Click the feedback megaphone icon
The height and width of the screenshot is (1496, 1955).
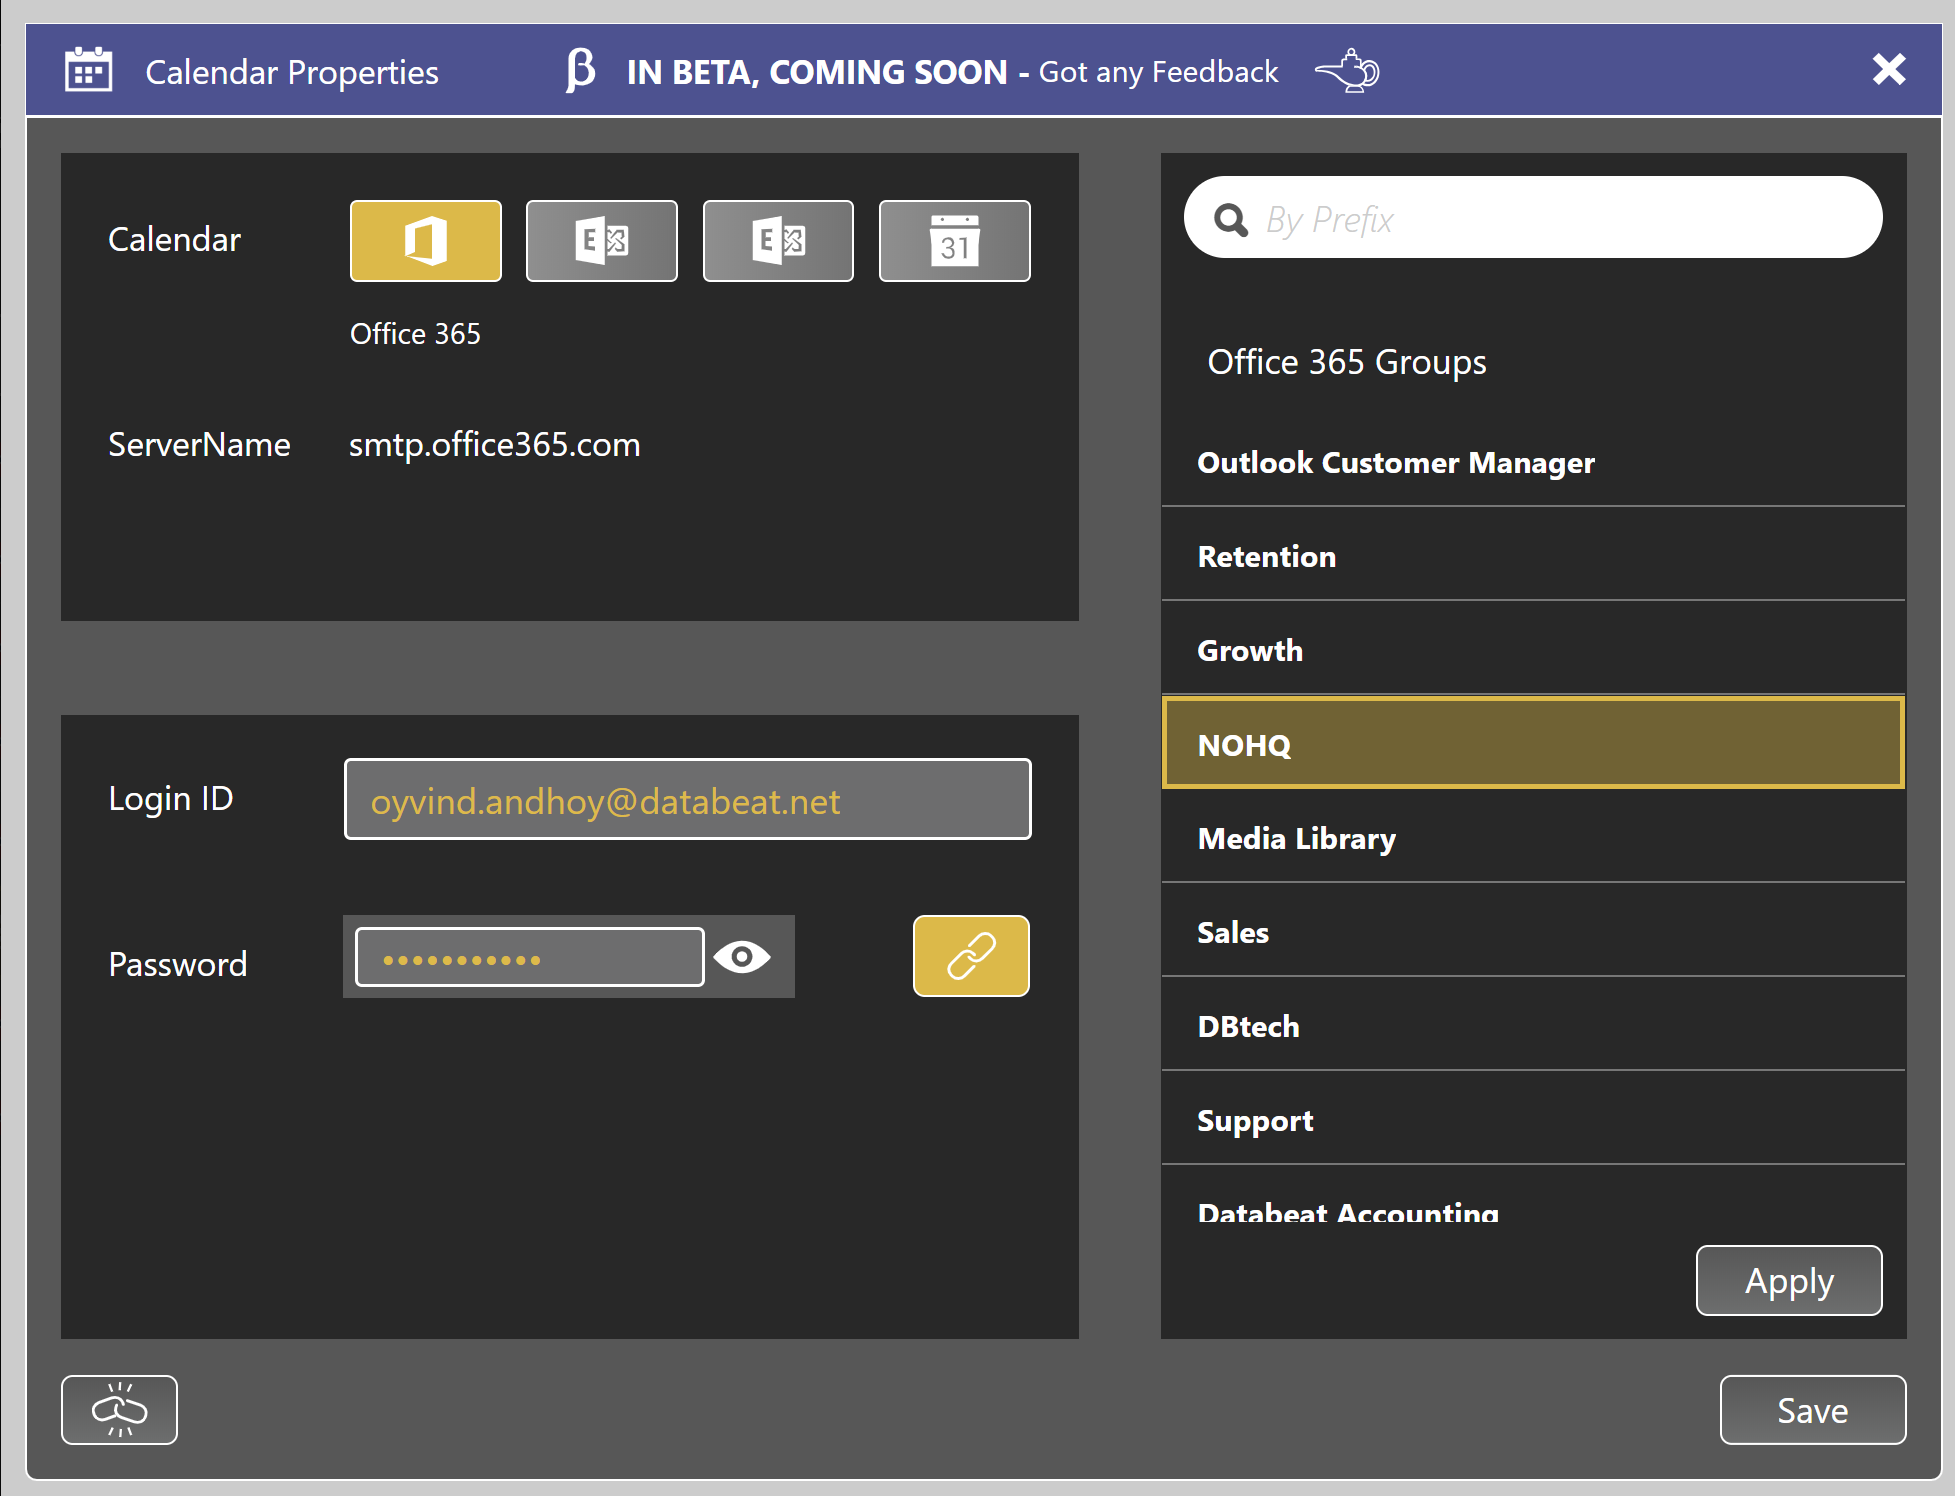click(x=1348, y=71)
